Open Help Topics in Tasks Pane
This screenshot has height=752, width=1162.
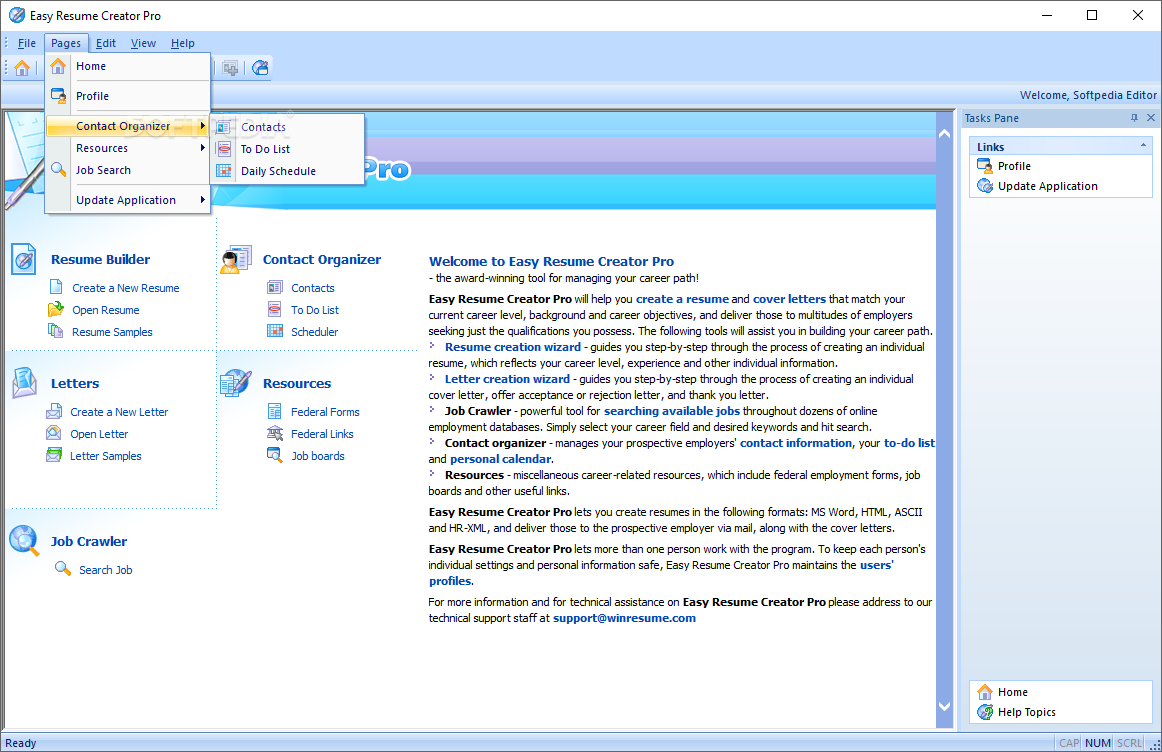point(1026,712)
